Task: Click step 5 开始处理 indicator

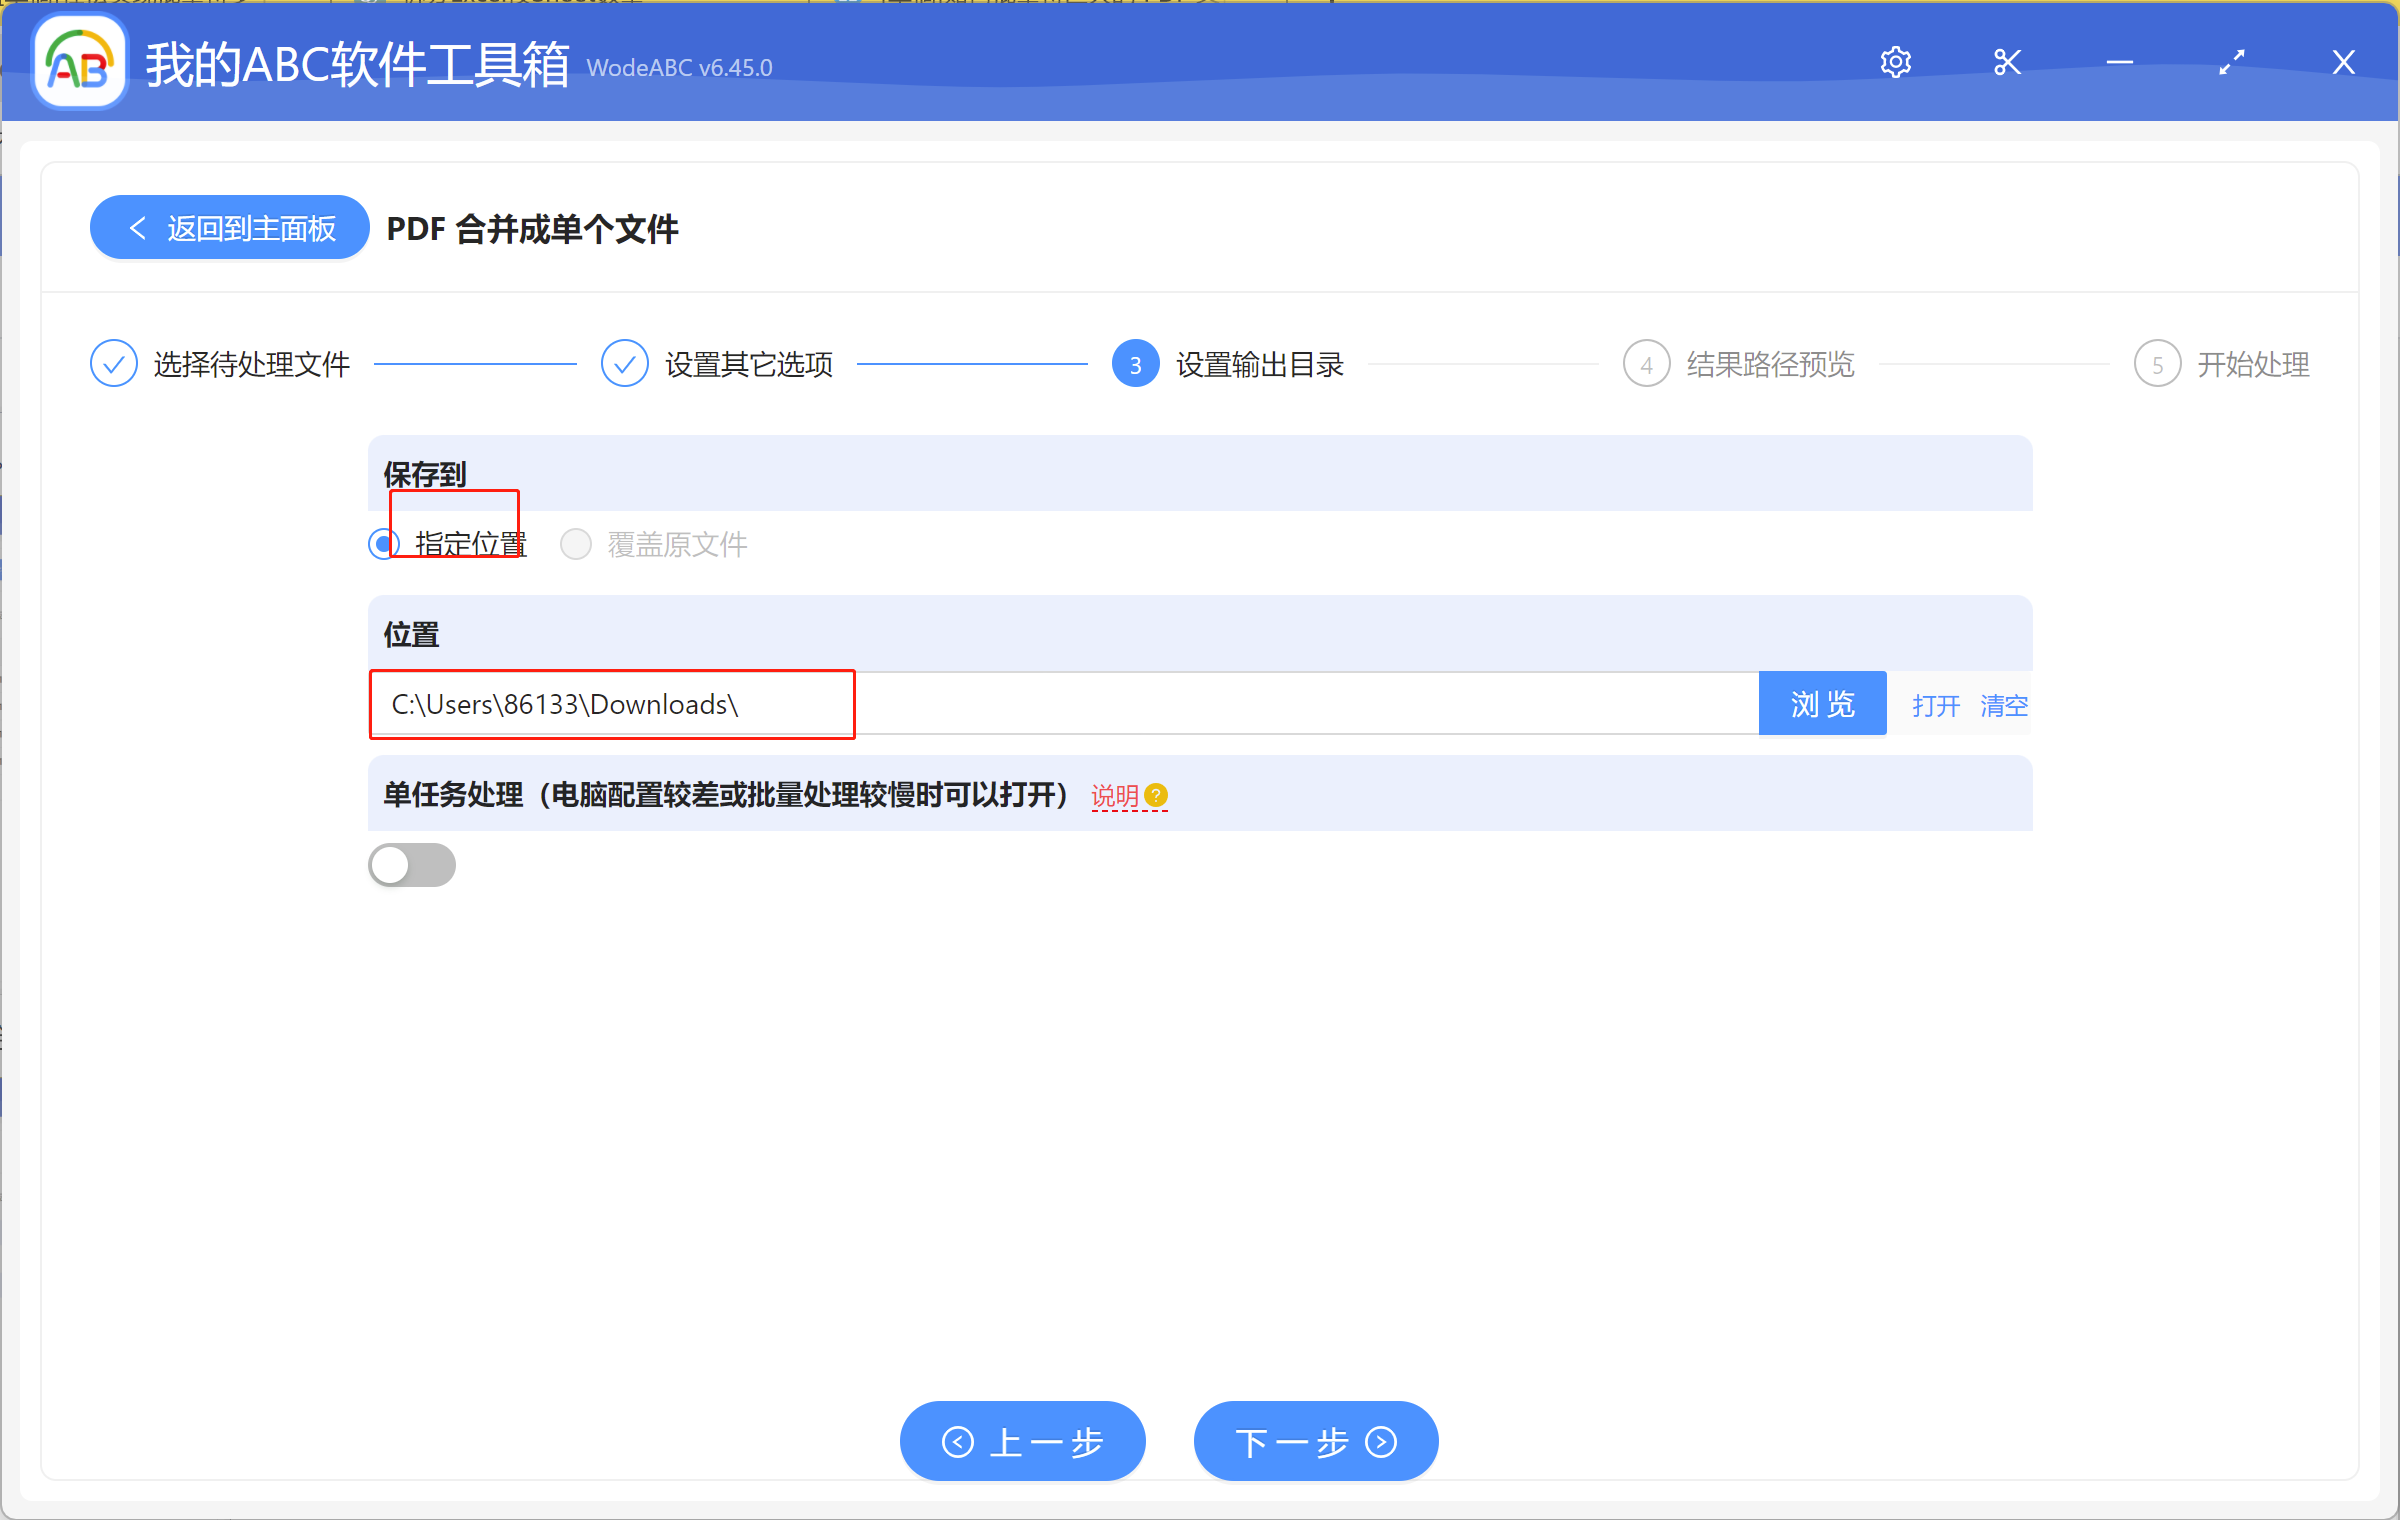Action: (2157, 363)
